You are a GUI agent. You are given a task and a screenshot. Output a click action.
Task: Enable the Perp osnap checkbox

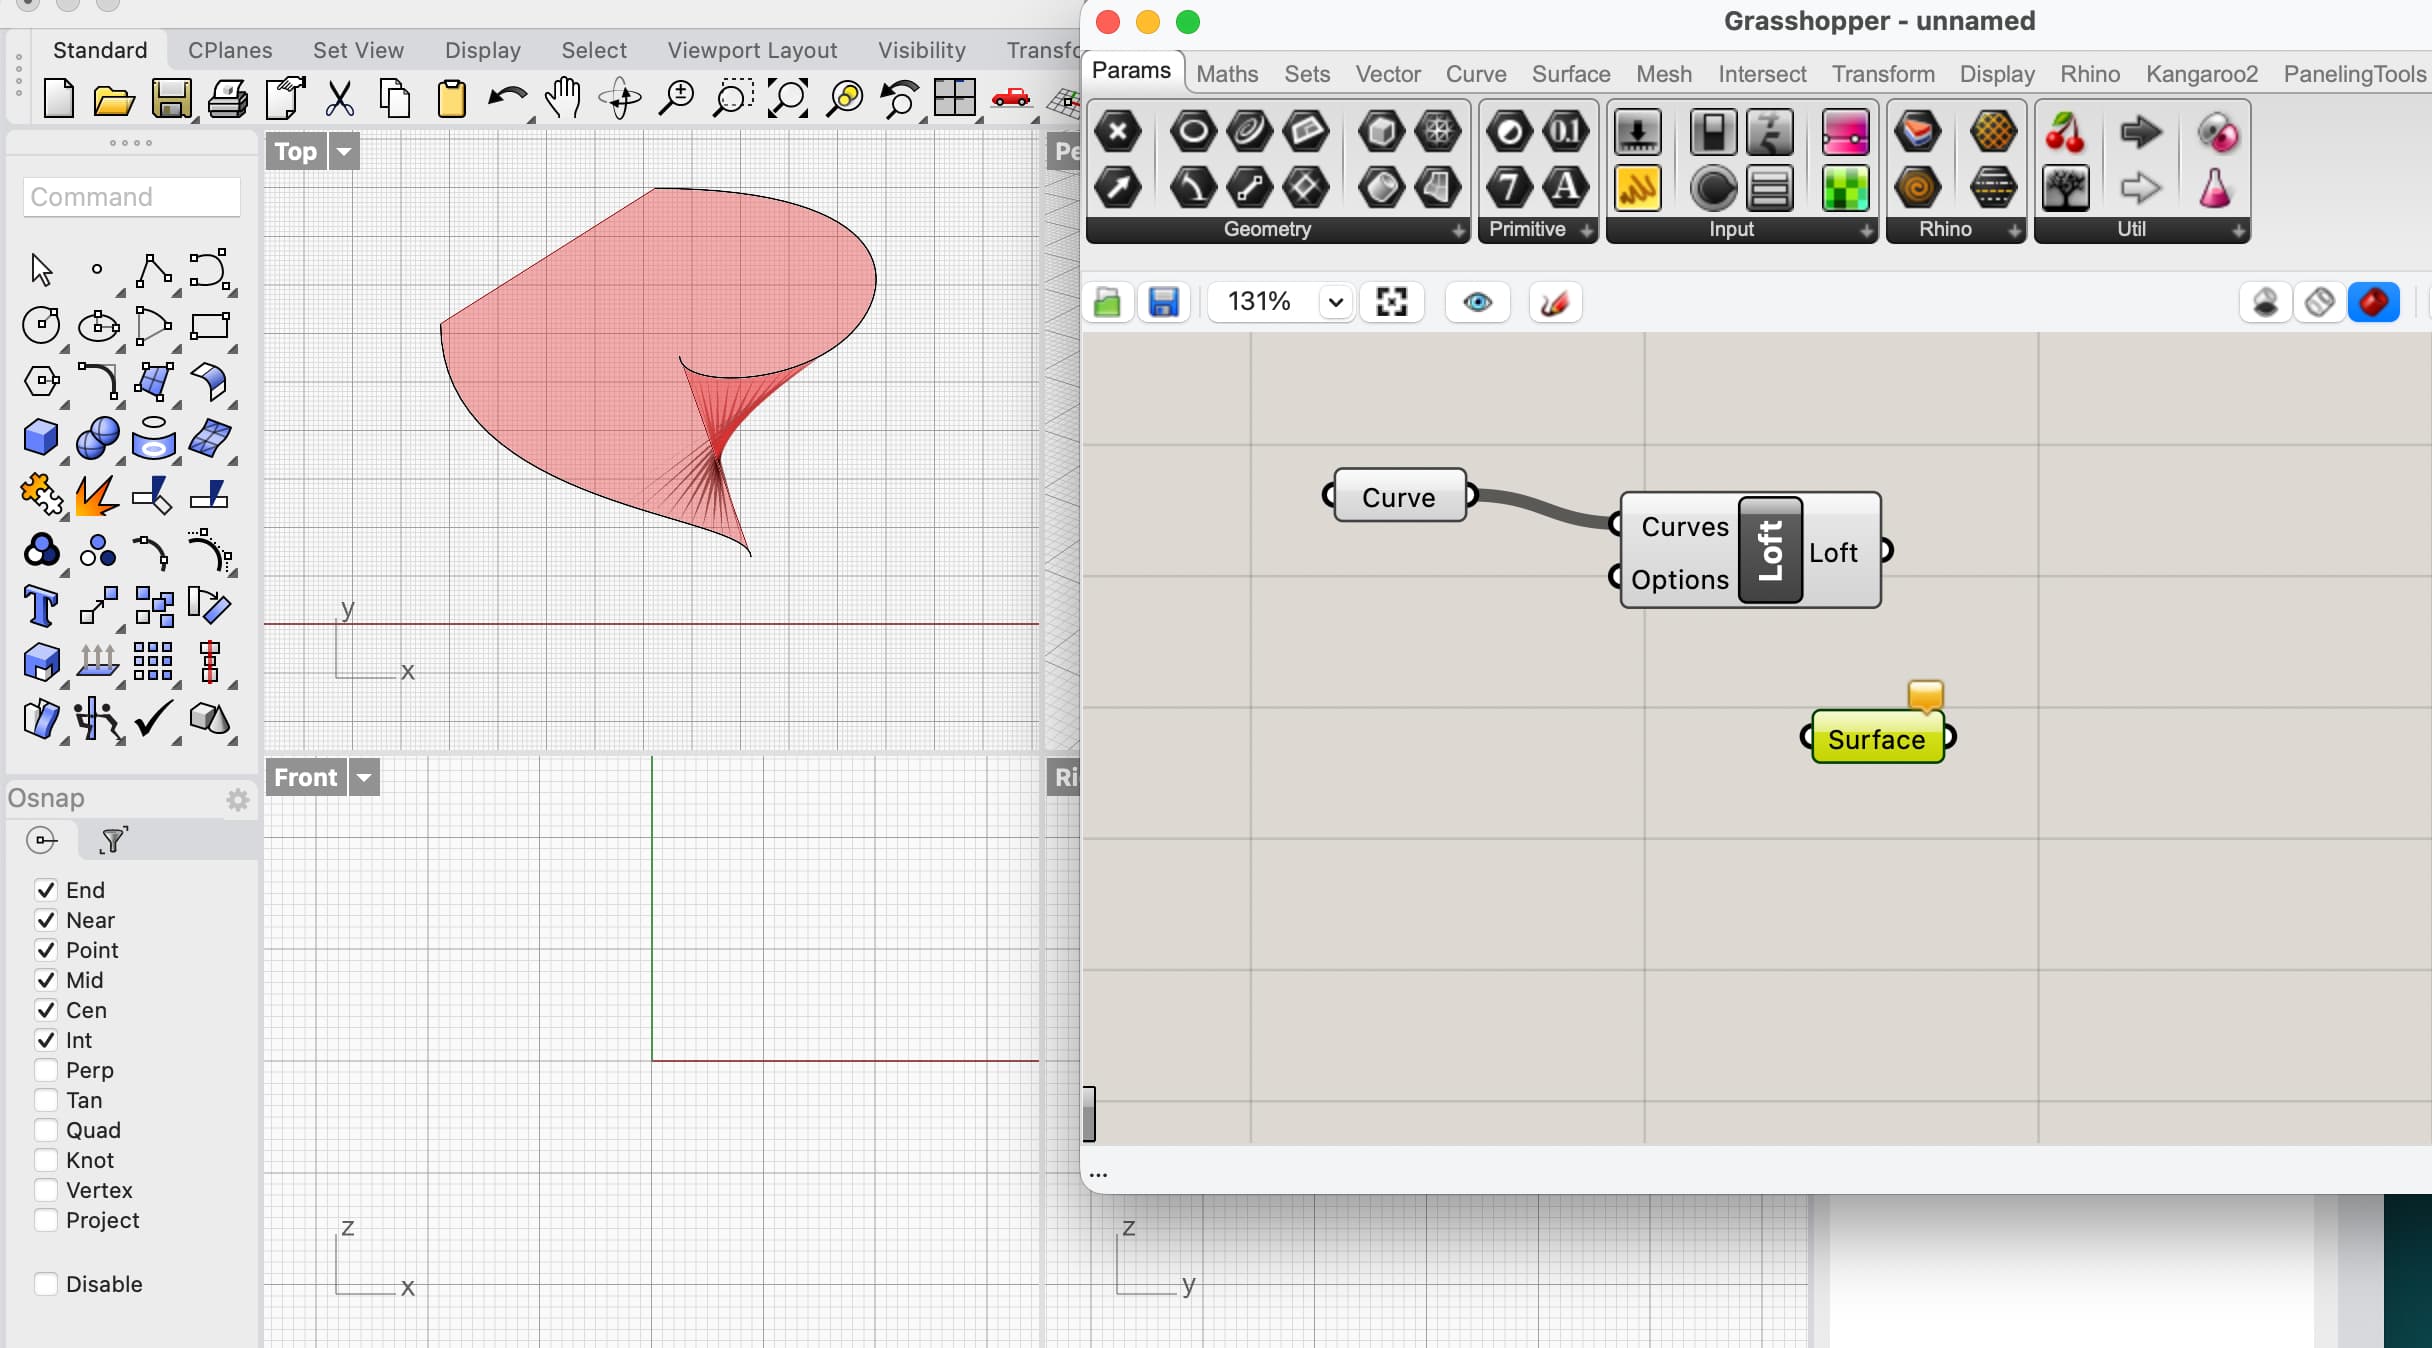tap(45, 1070)
